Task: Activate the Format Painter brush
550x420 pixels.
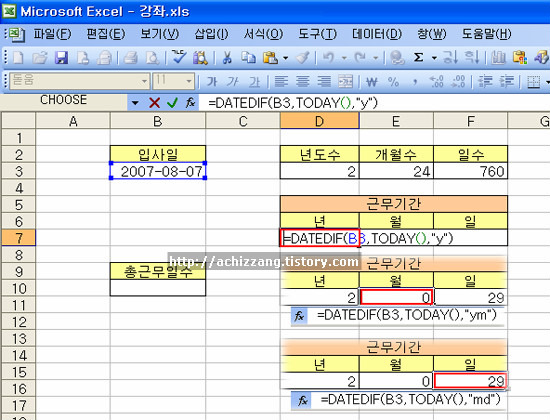Action: pos(302,58)
